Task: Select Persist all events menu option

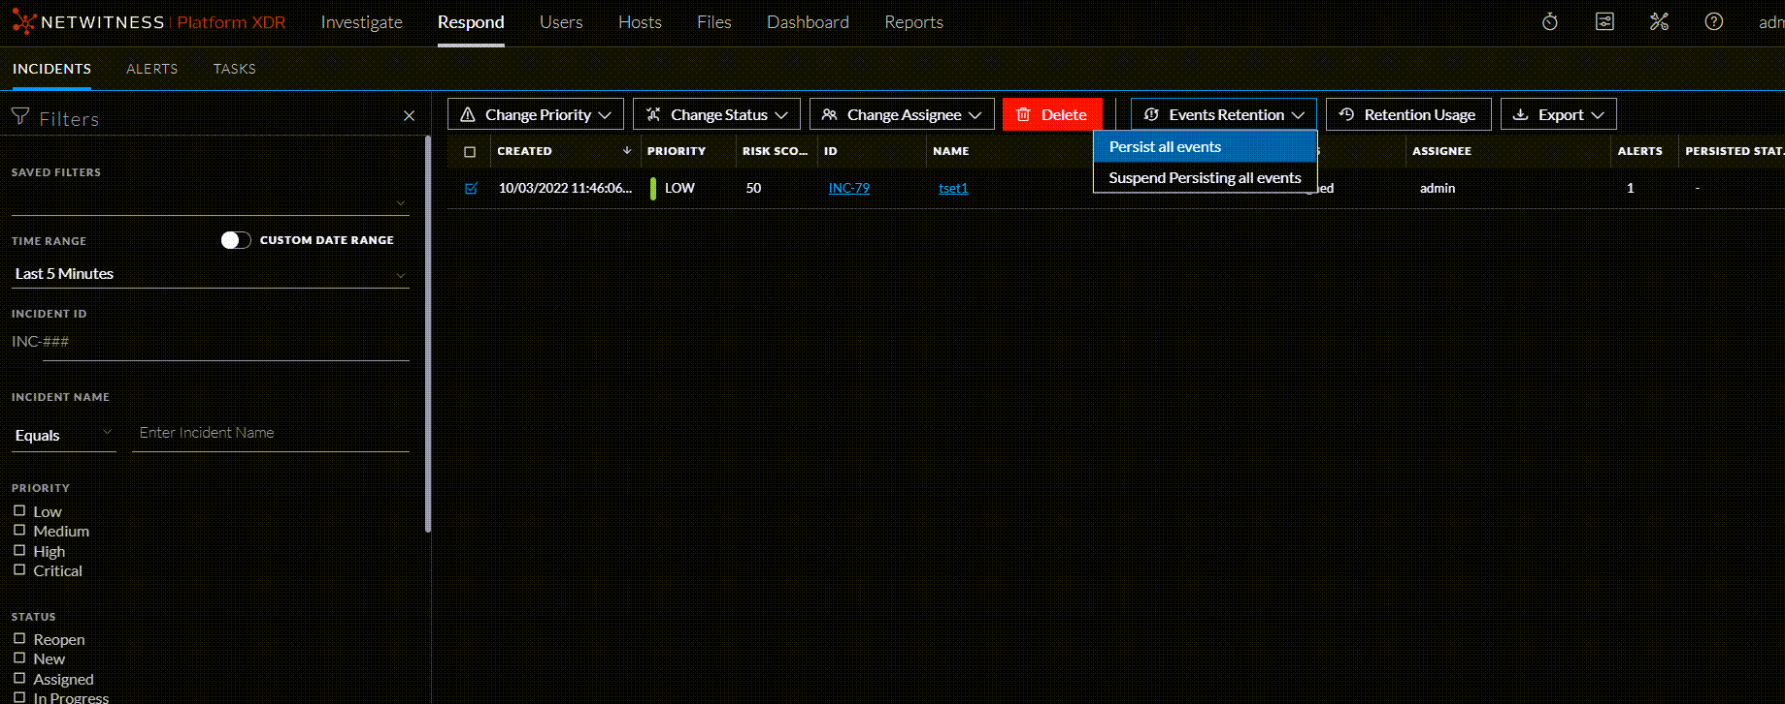Action: tap(1165, 147)
